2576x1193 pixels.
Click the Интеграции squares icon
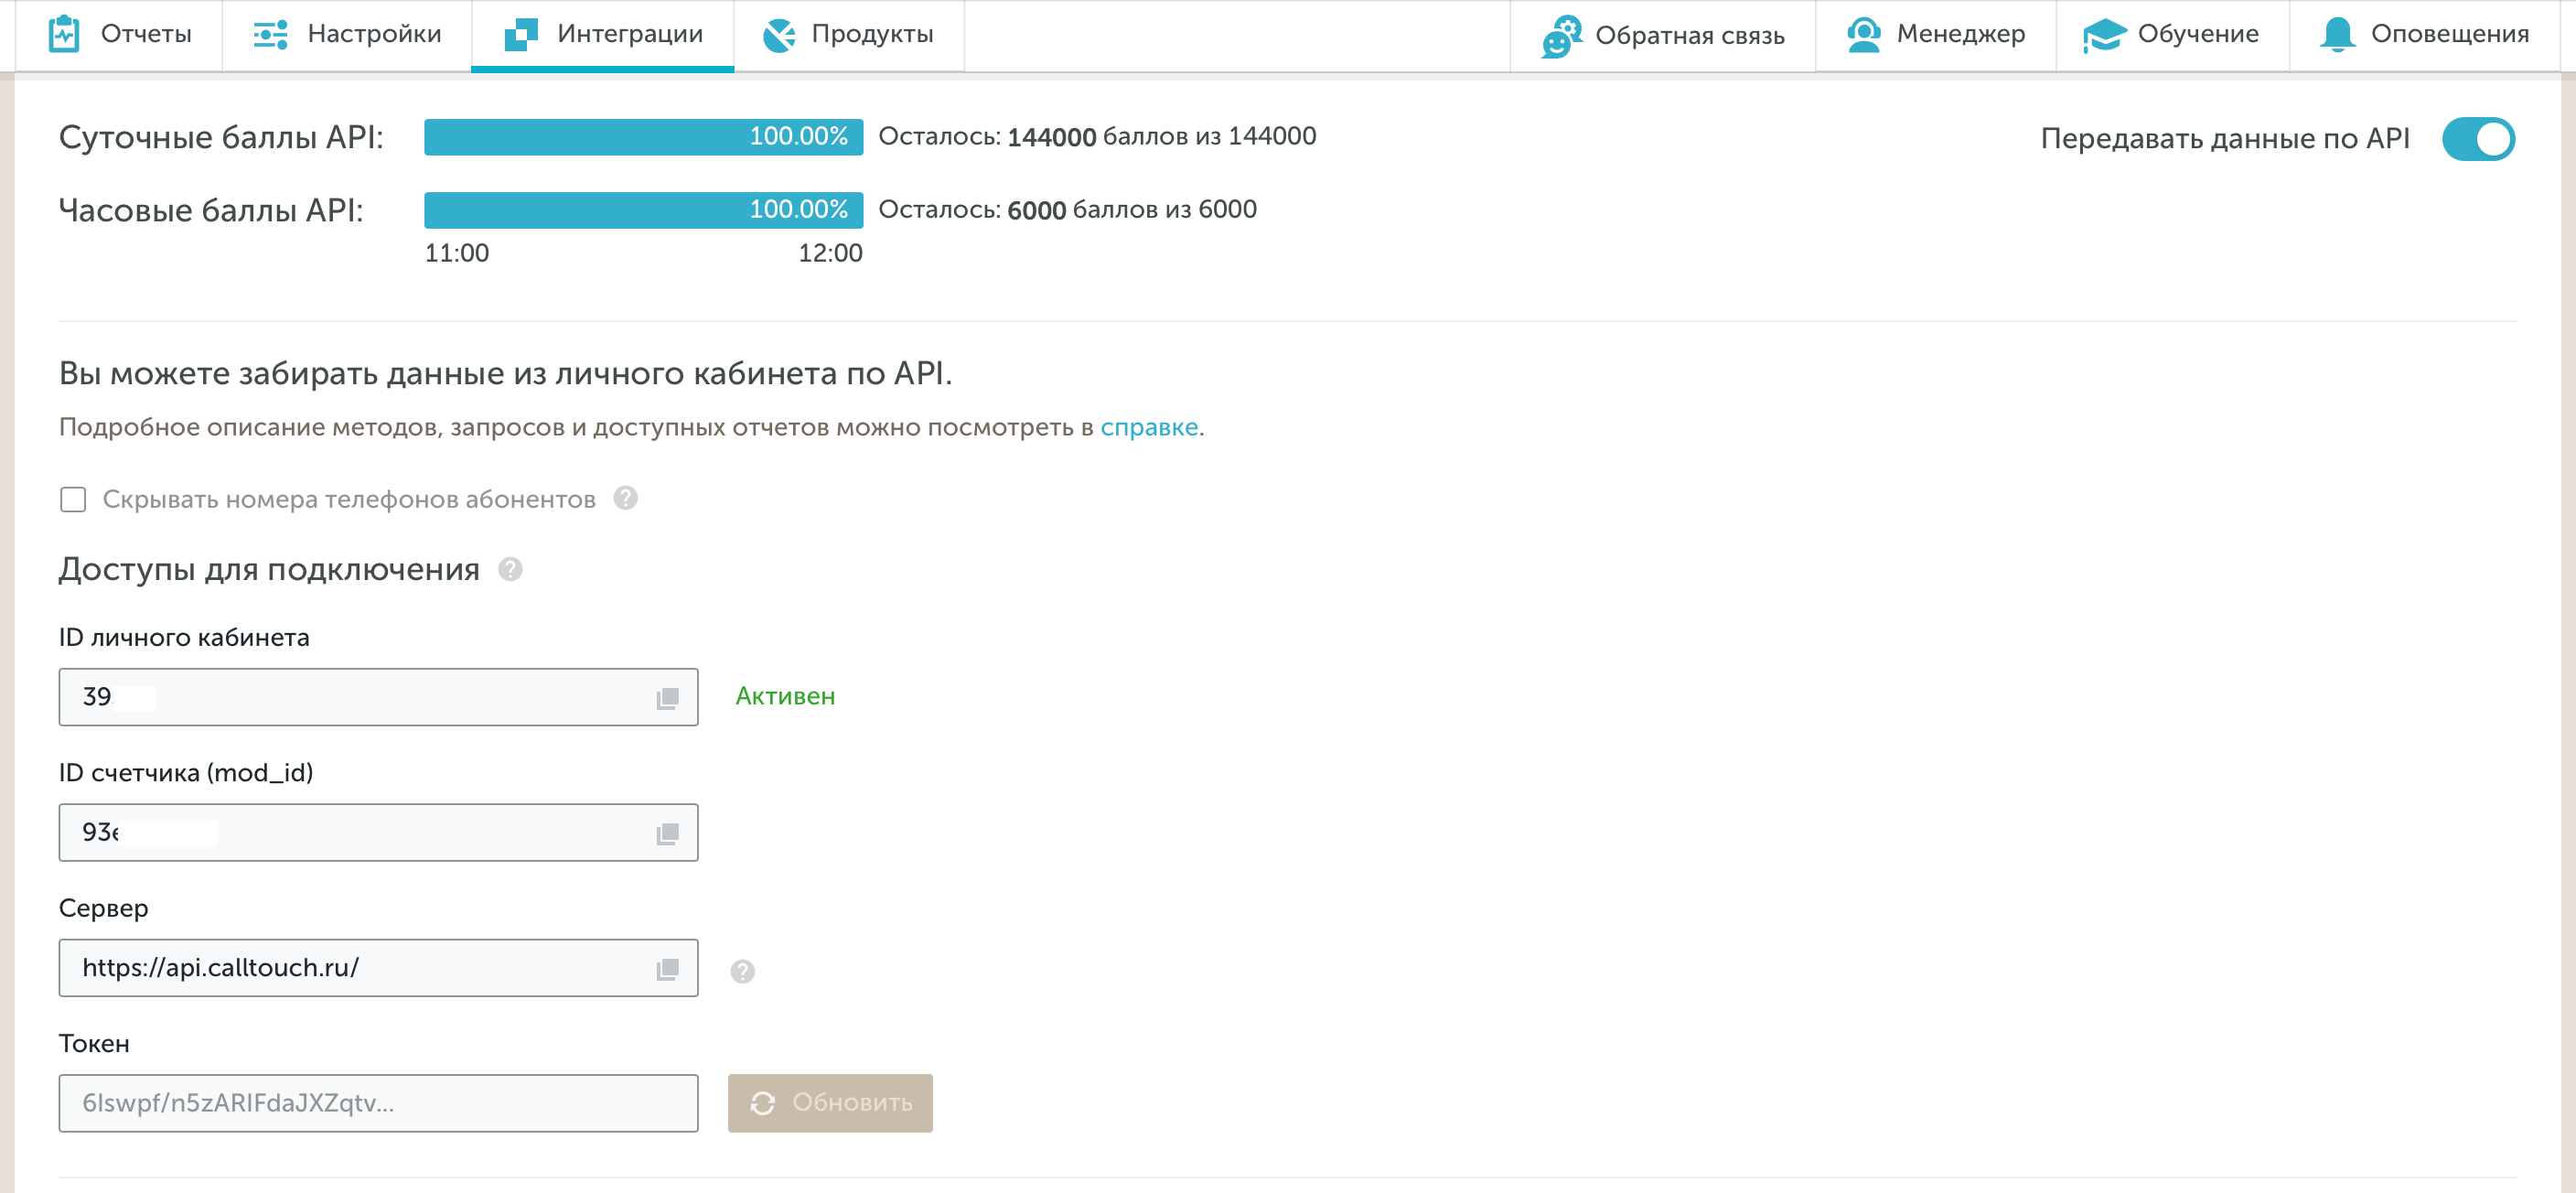click(x=521, y=35)
